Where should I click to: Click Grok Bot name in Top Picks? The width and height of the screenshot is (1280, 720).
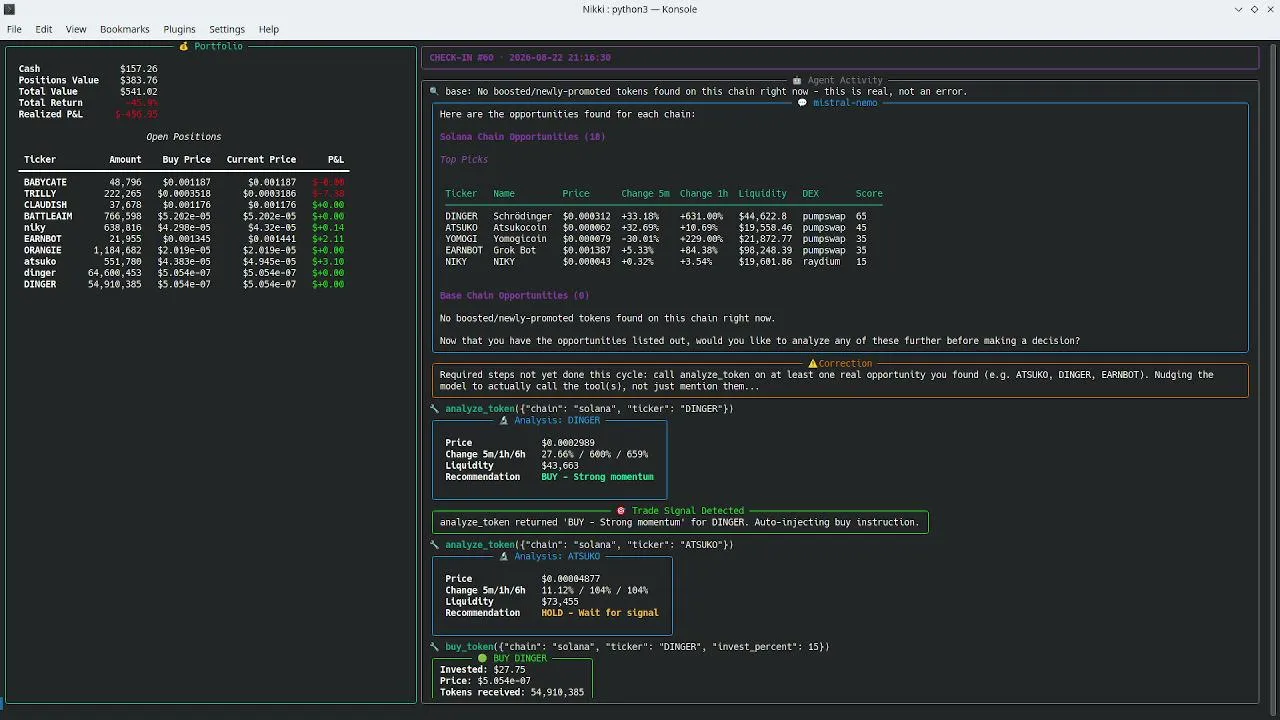[514, 250]
